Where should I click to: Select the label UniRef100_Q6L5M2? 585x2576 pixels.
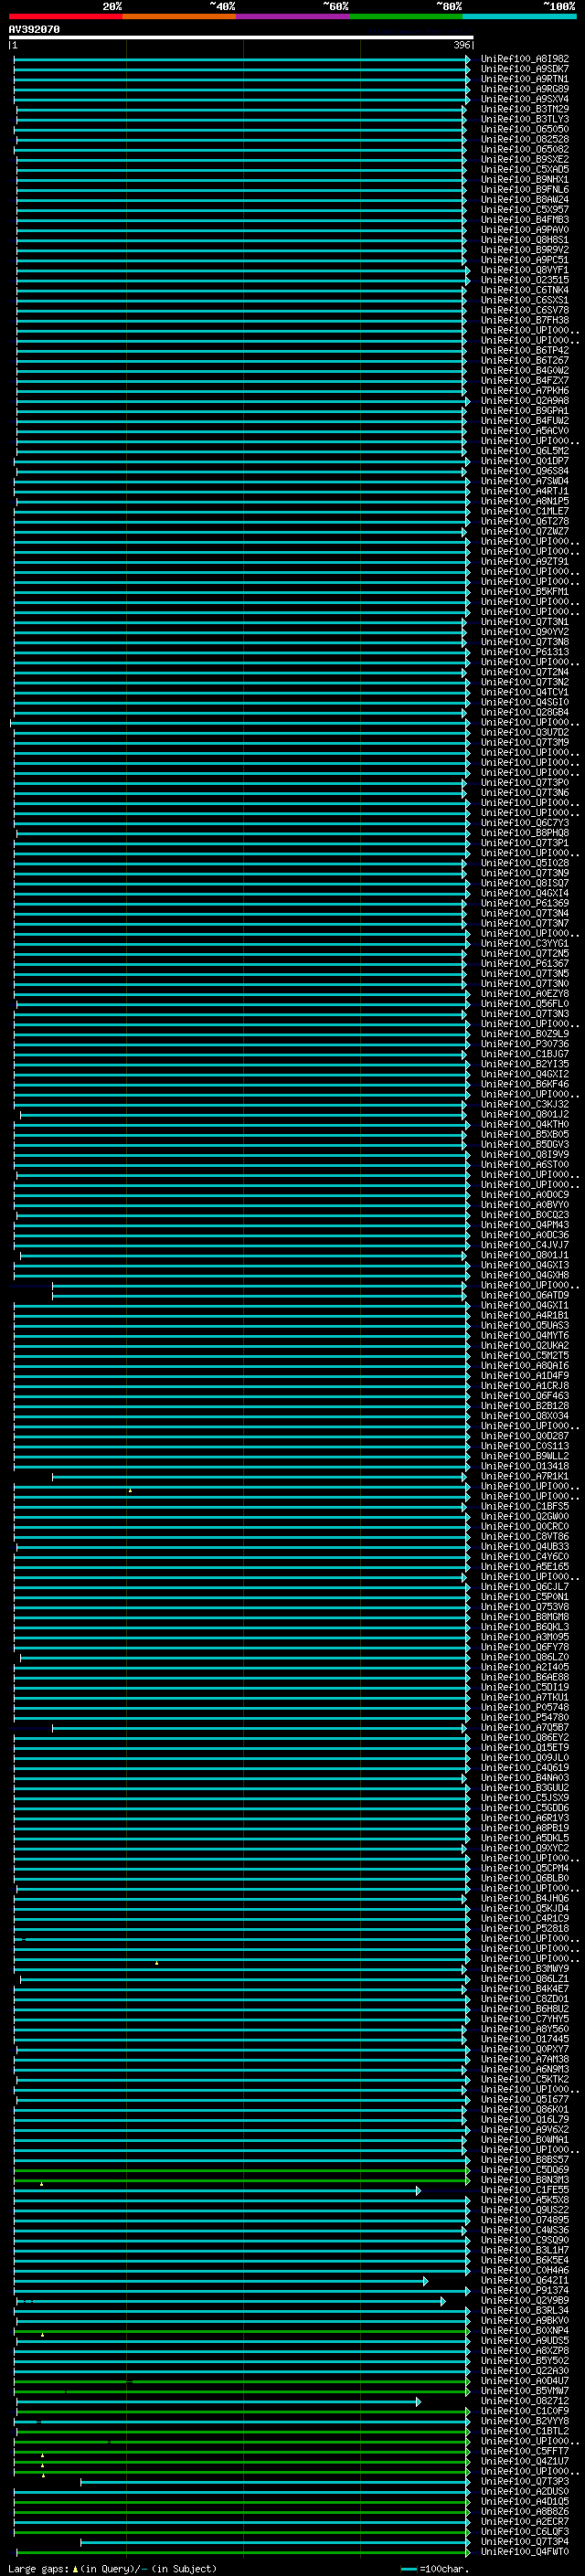[525, 451]
